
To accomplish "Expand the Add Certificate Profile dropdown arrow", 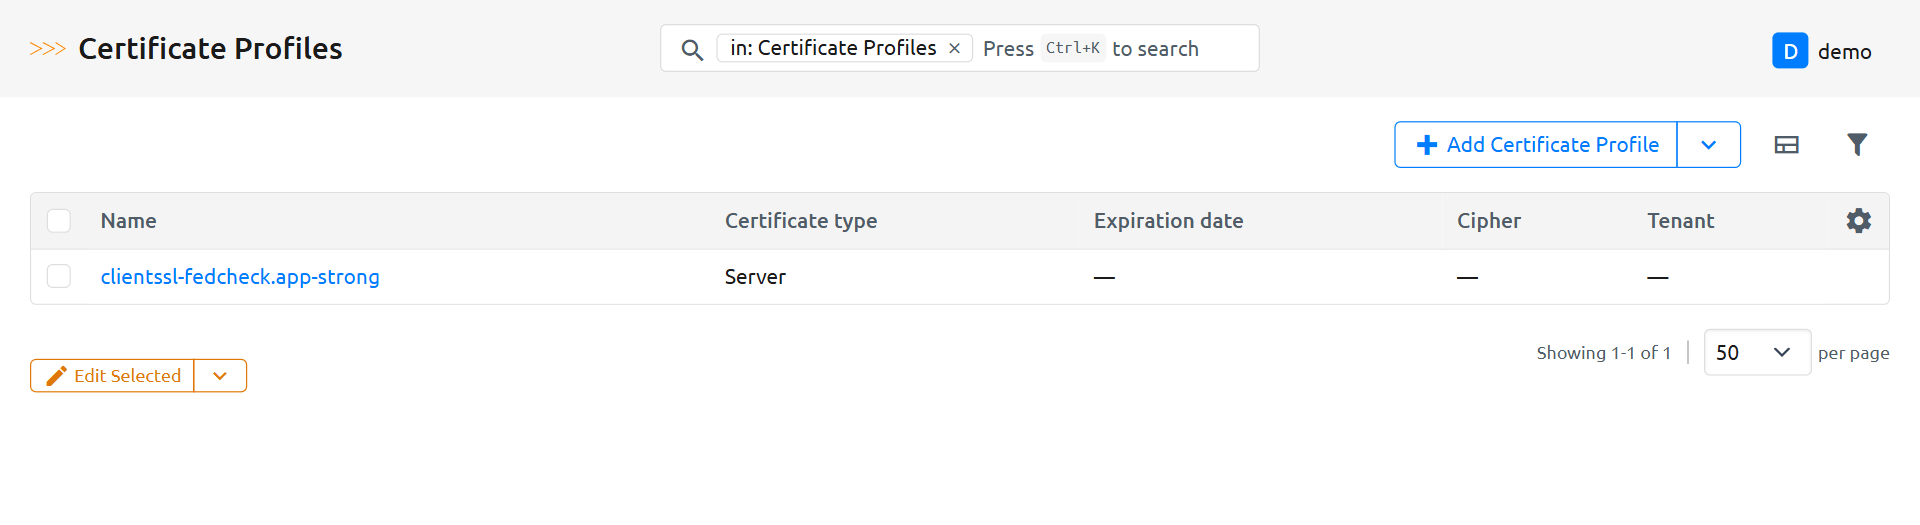I will 1708,145.
